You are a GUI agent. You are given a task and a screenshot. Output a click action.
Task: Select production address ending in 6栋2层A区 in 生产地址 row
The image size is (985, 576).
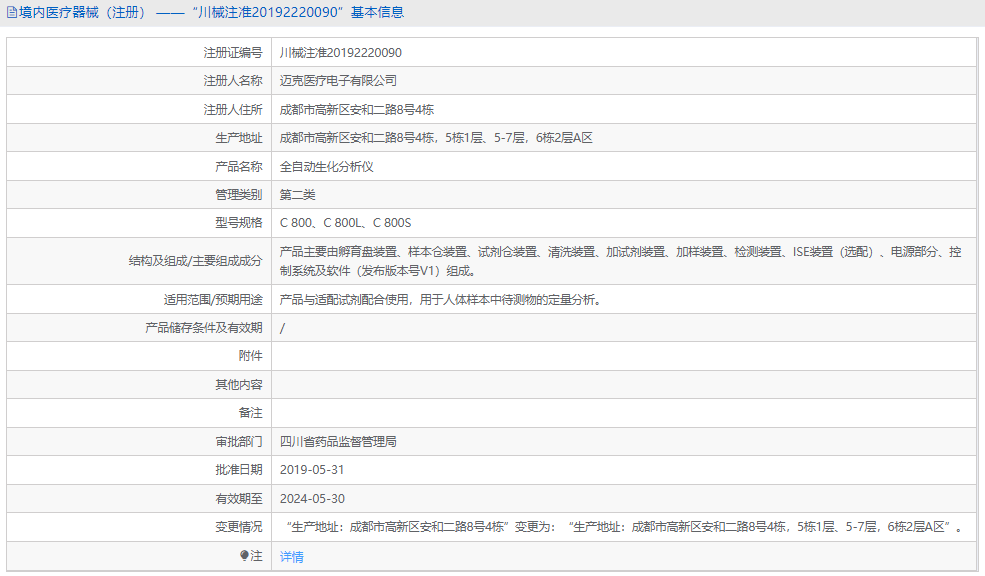click(x=436, y=138)
